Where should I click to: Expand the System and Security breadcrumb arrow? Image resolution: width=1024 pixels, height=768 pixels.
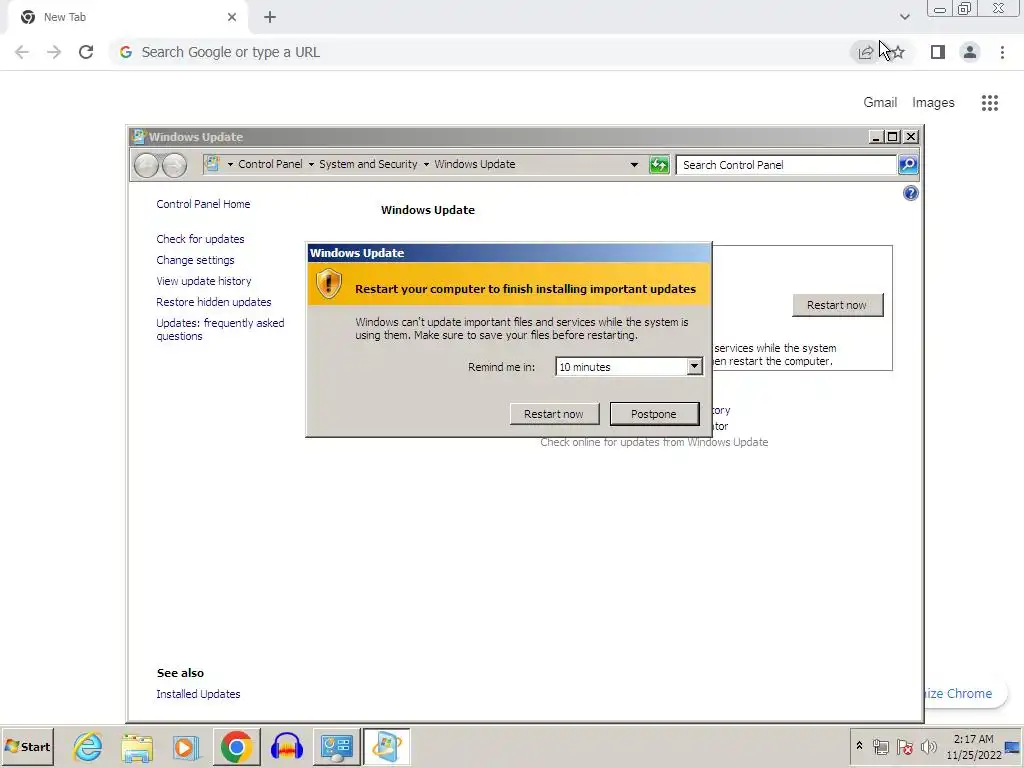click(x=426, y=165)
